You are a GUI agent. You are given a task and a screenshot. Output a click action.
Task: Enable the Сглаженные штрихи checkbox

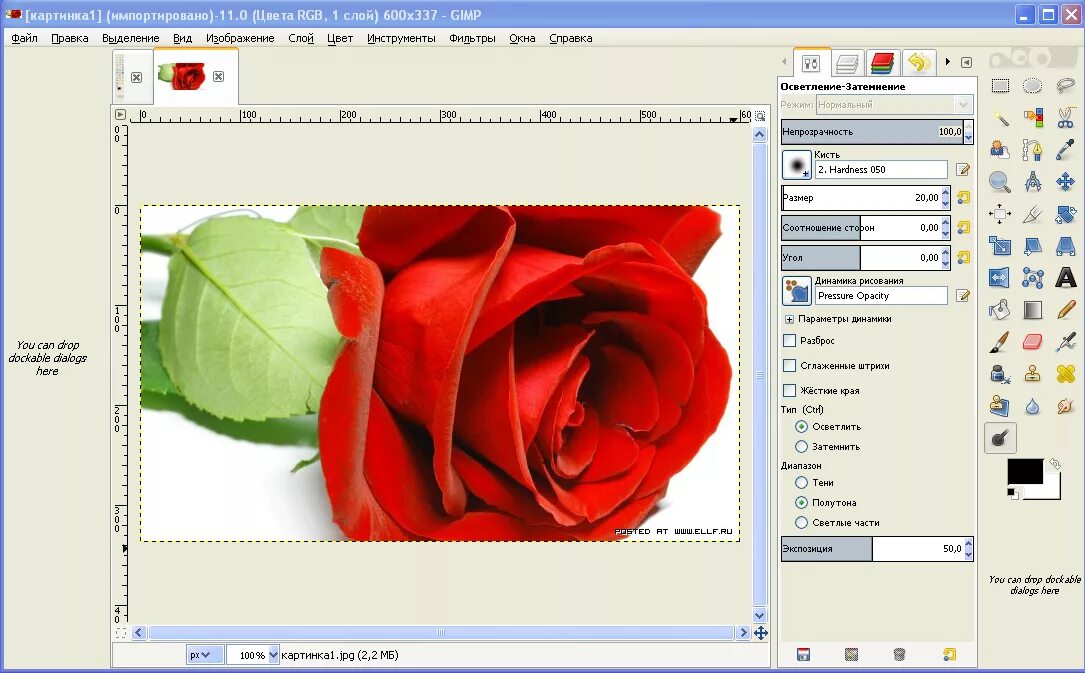790,365
